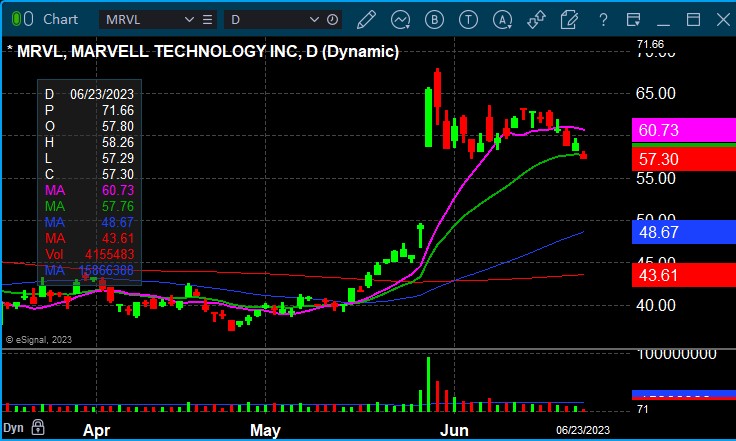736x441 pixels.
Task: Close the chart window
Action: [x=723, y=19]
